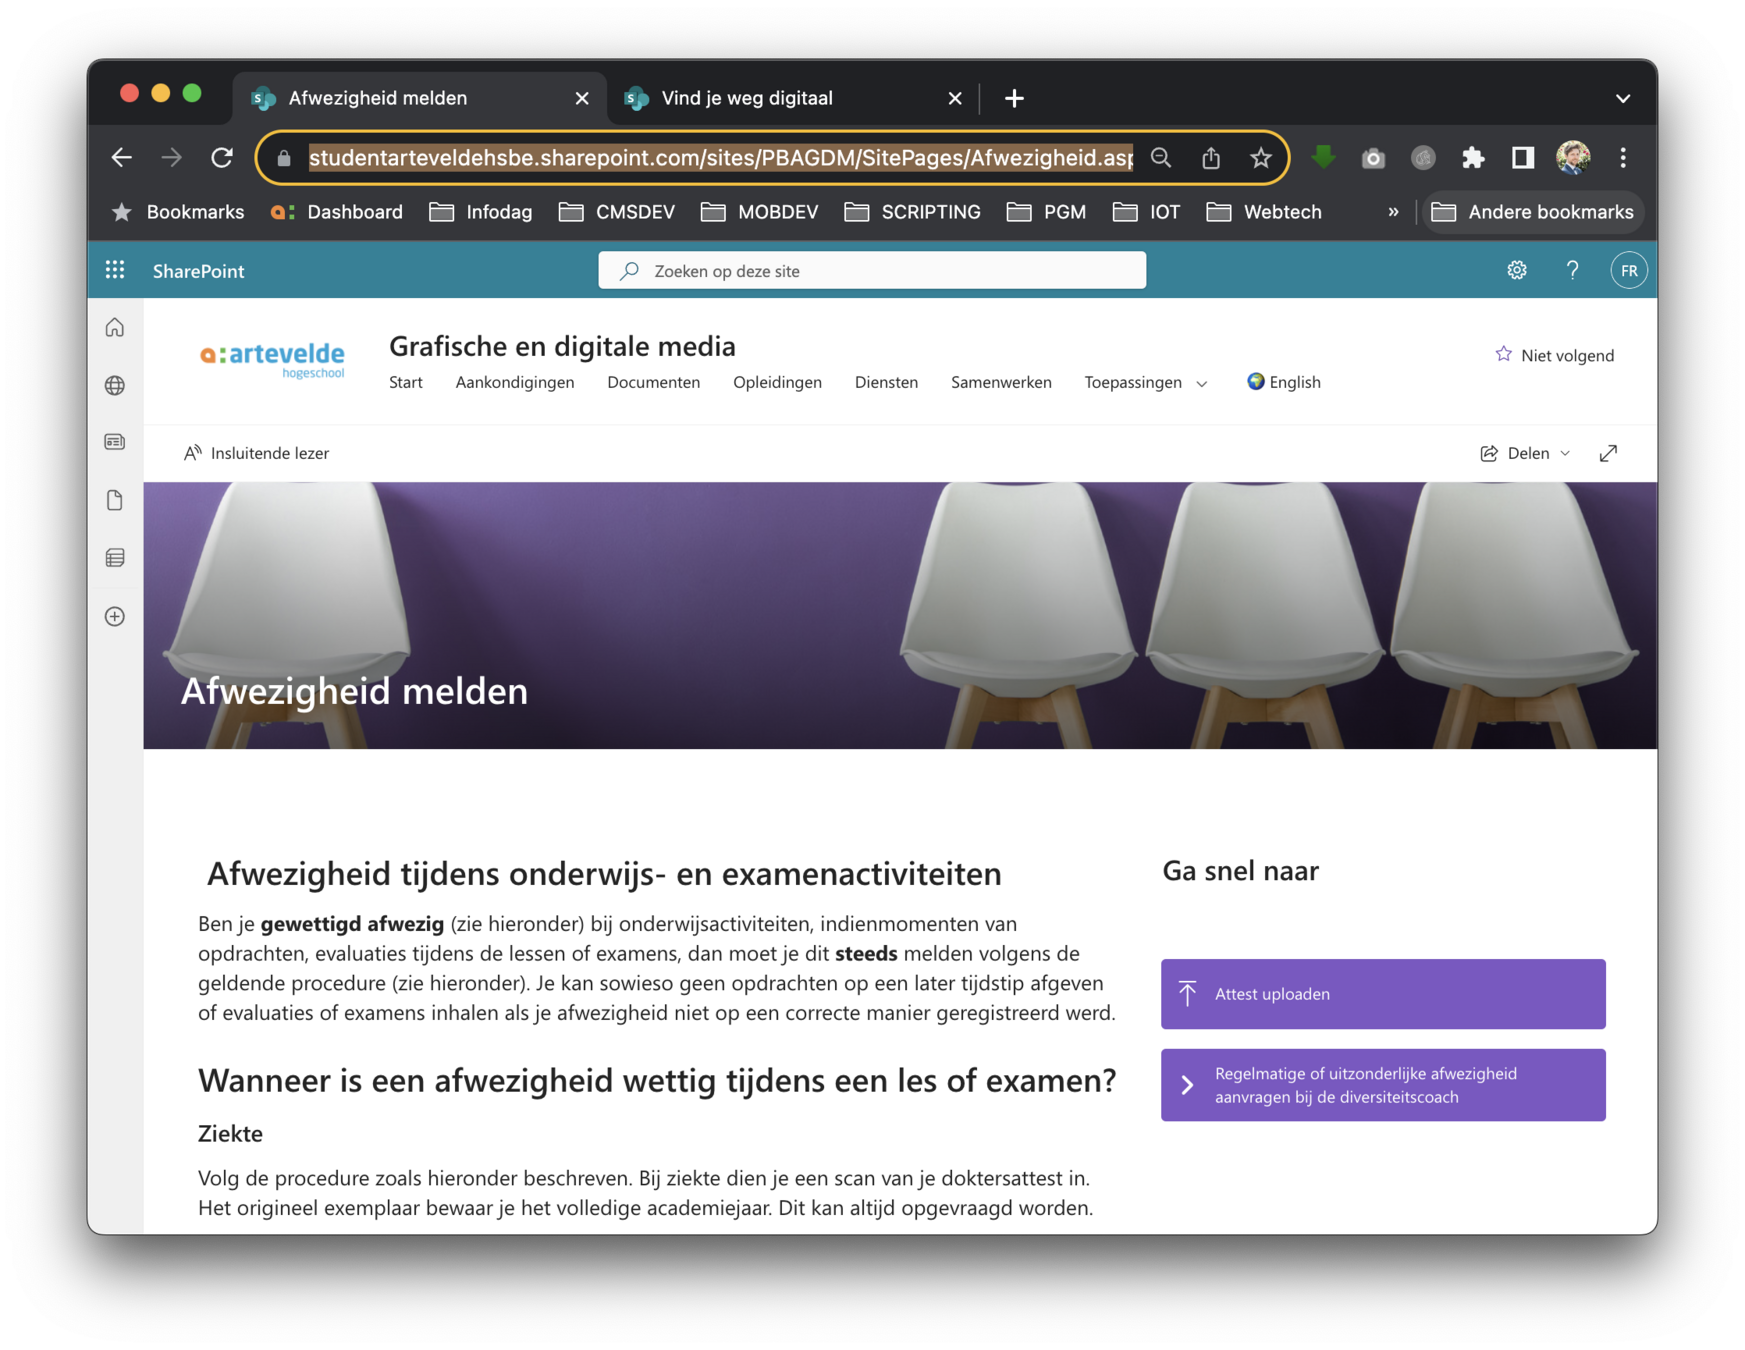Open Insluitende lezer
Viewport: 1745px width, 1350px height.
[x=256, y=453]
